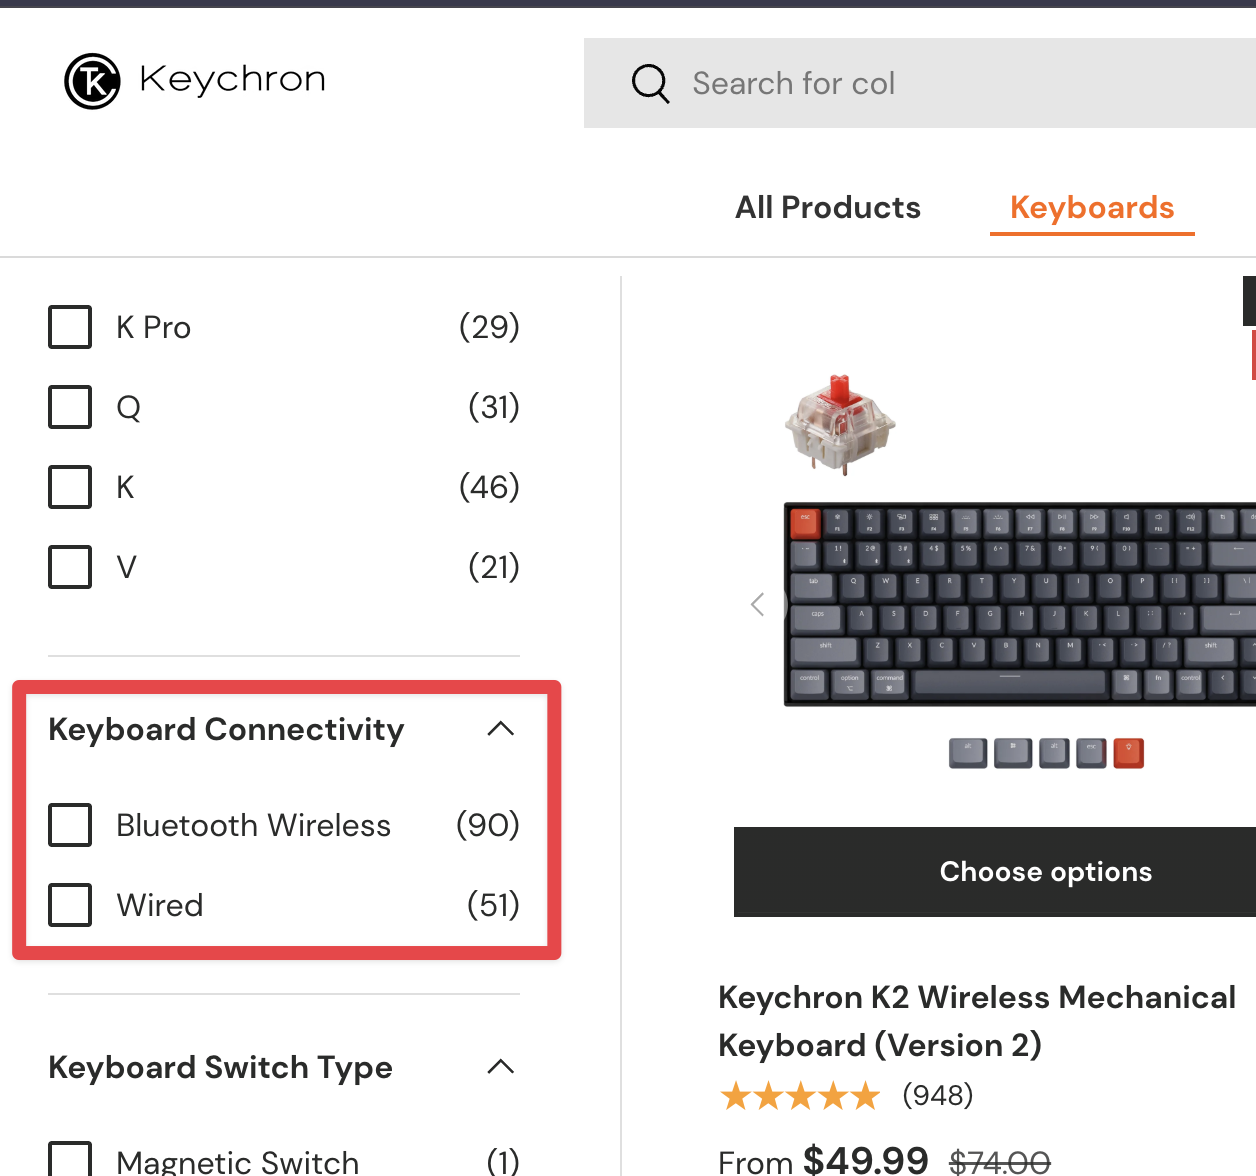
Task: Collapse the Keyboard Connectivity section
Action: pyautogui.click(x=500, y=729)
